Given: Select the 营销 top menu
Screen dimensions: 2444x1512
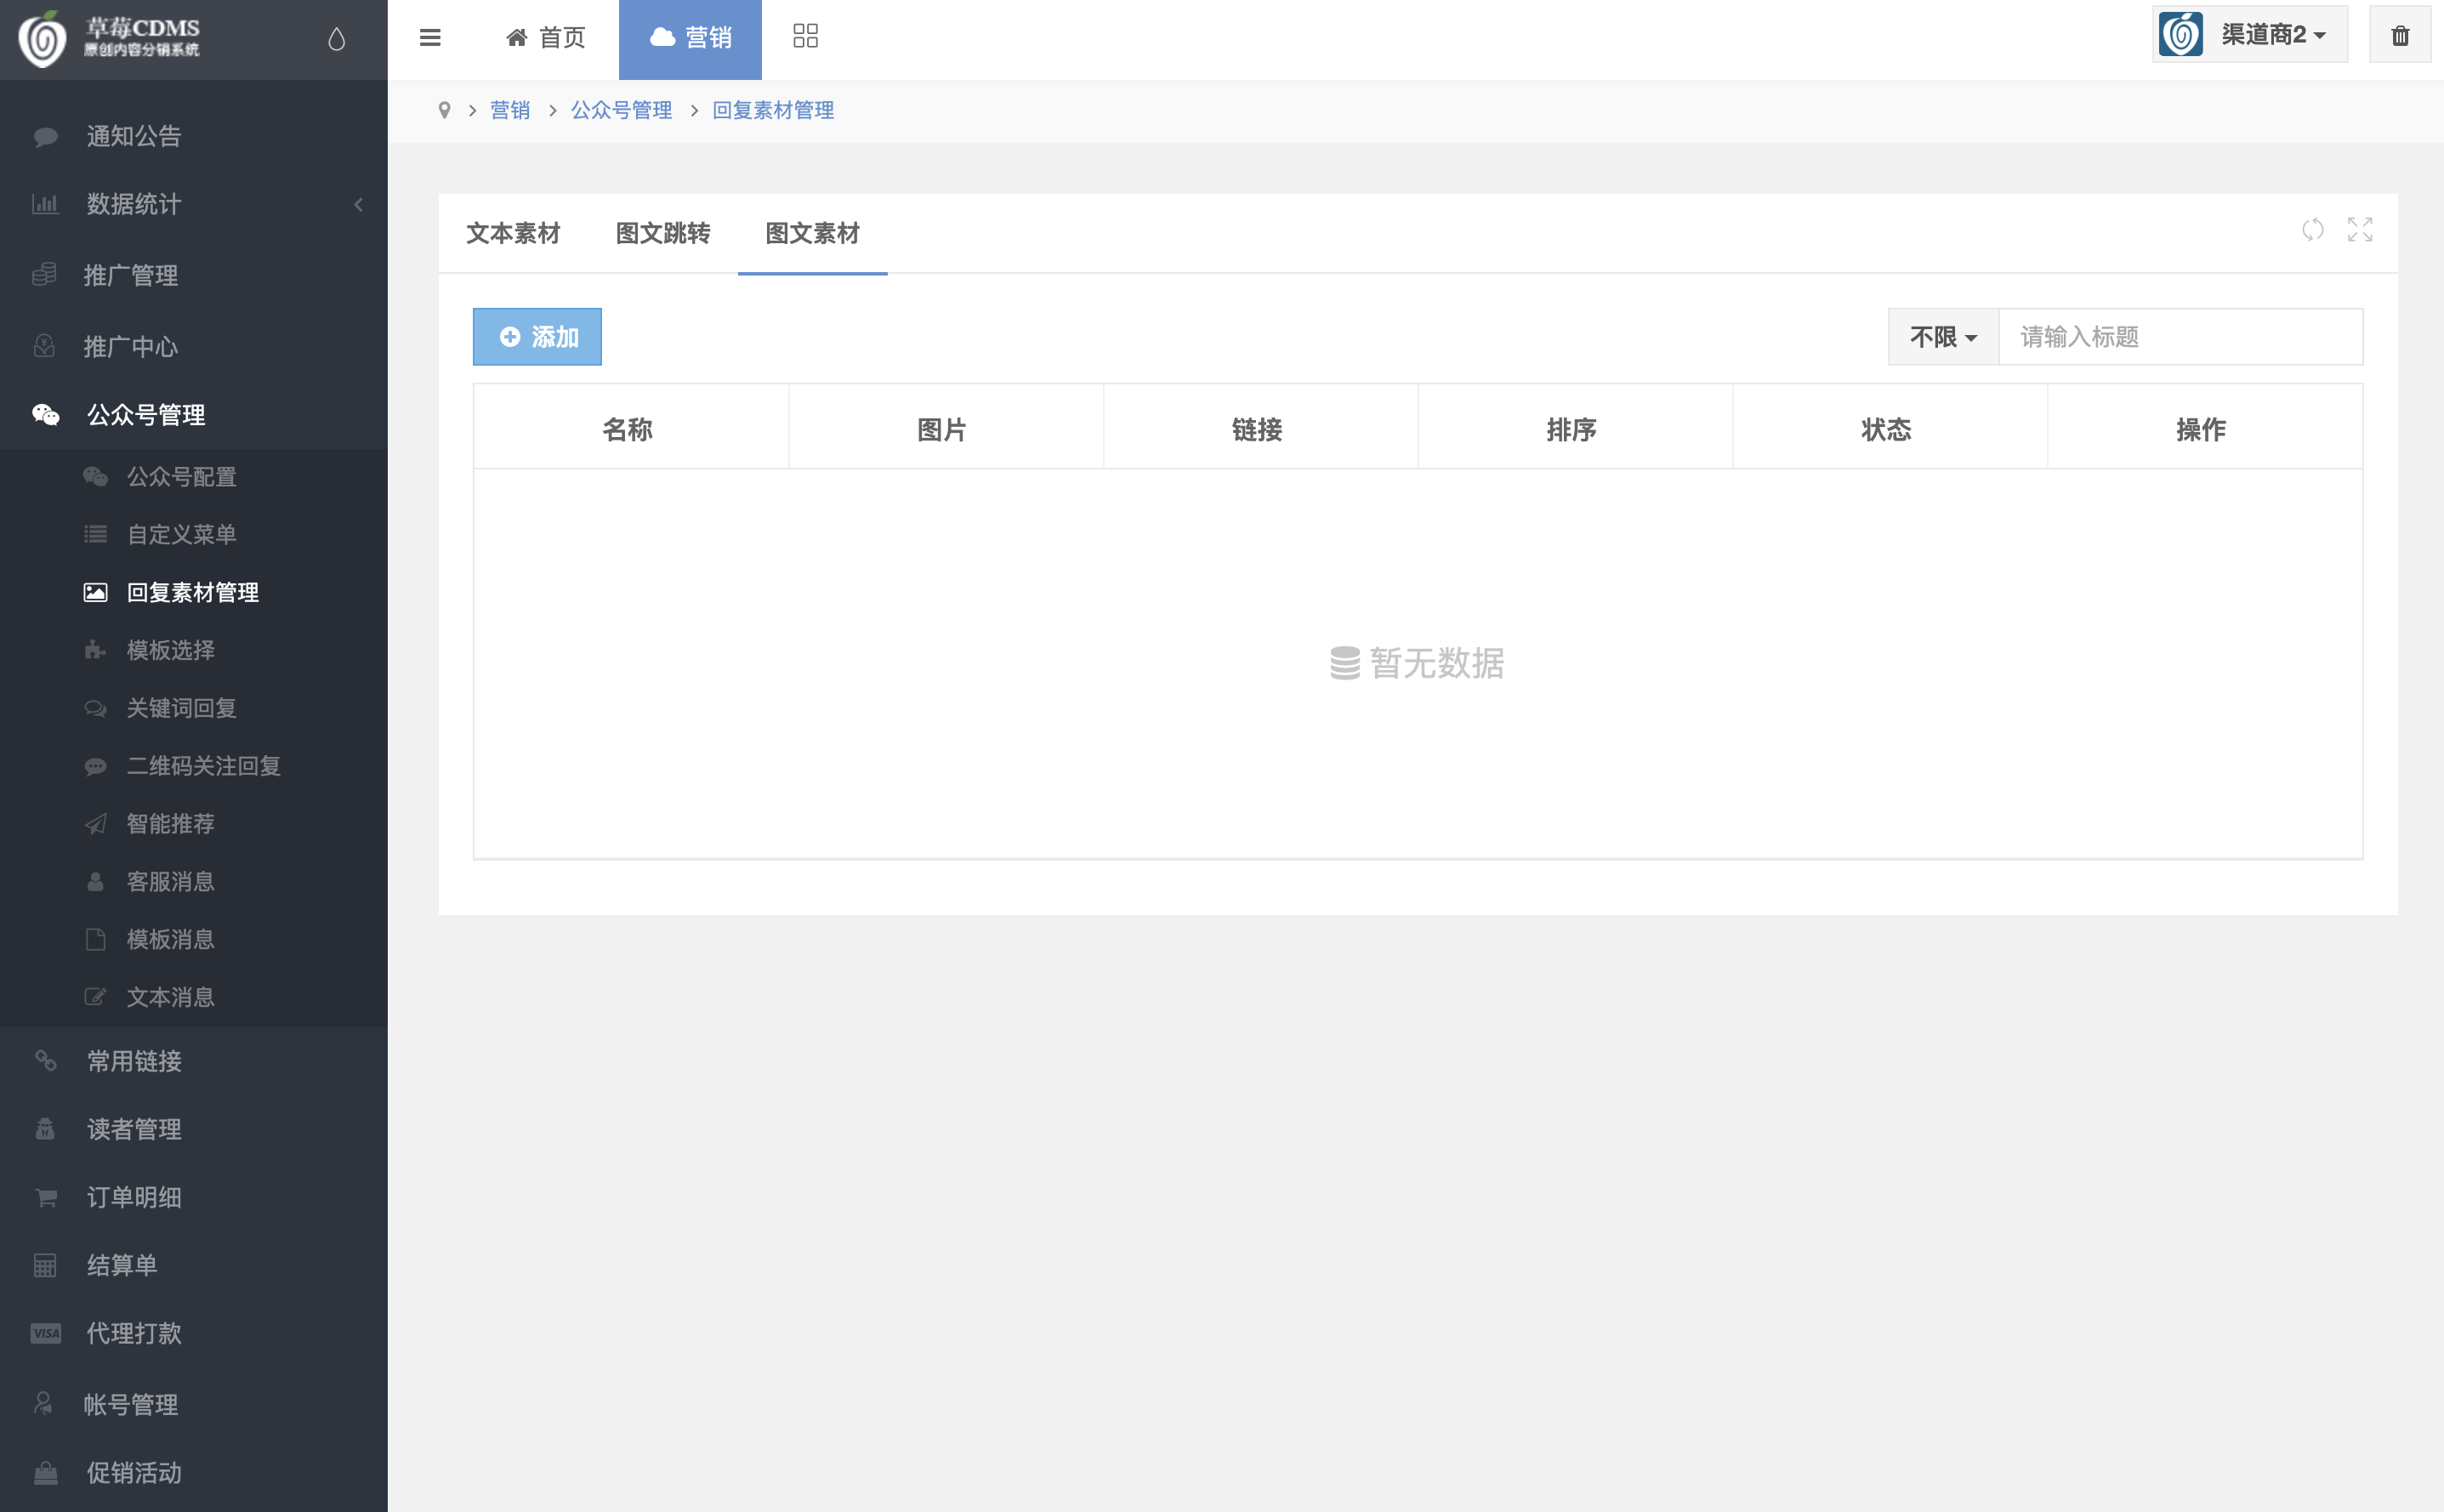Looking at the screenshot, I should pos(690,38).
